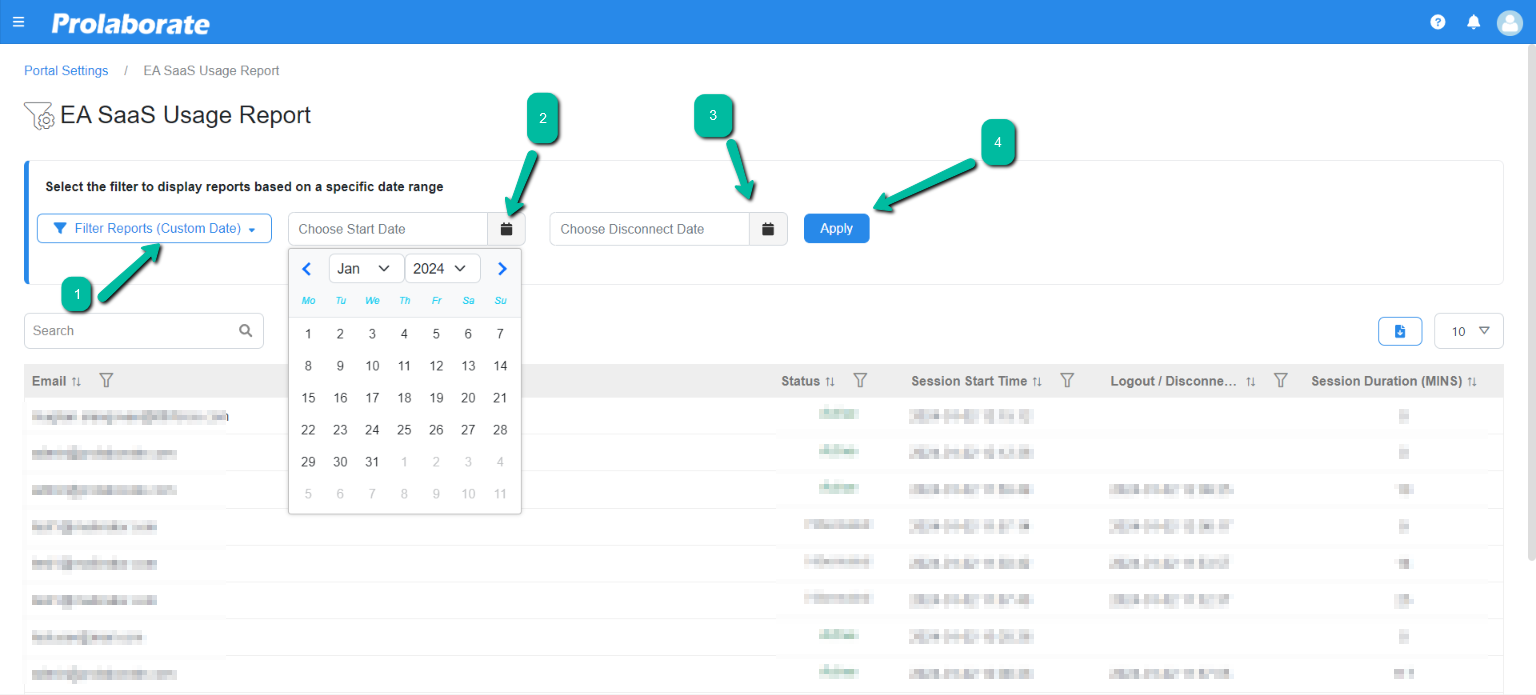Viewport: 1536px width, 695px height.
Task: Filter the Session Start Time column
Action: (1067, 381)
